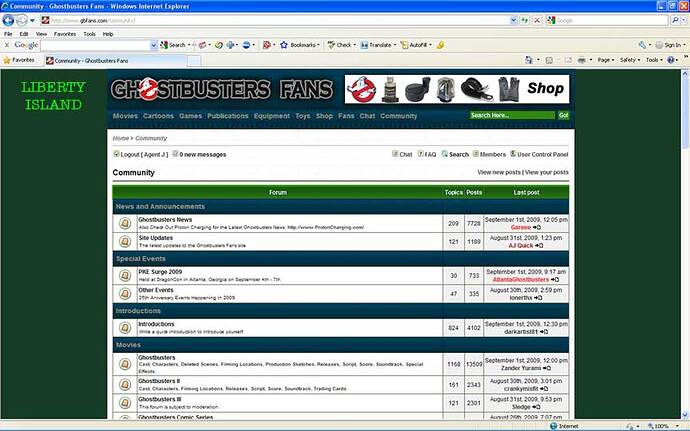Open the View menu
This screenshot has width=690, height=431.
tap(41, 34)
